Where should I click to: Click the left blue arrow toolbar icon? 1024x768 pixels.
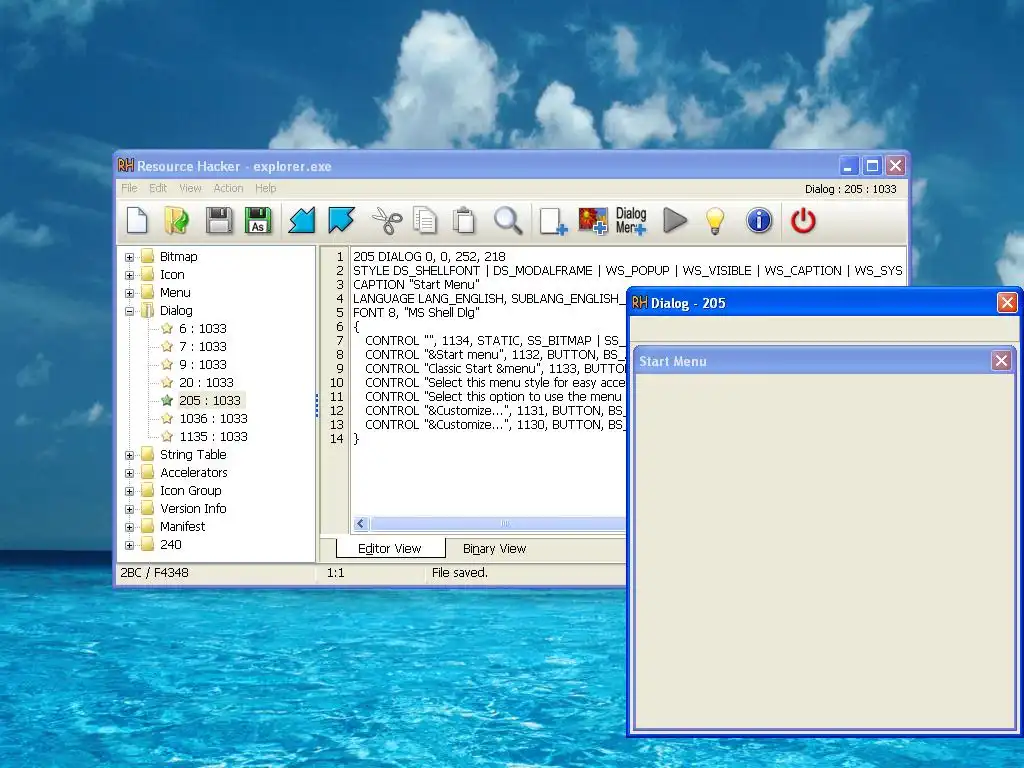click(x=302, y=220)
